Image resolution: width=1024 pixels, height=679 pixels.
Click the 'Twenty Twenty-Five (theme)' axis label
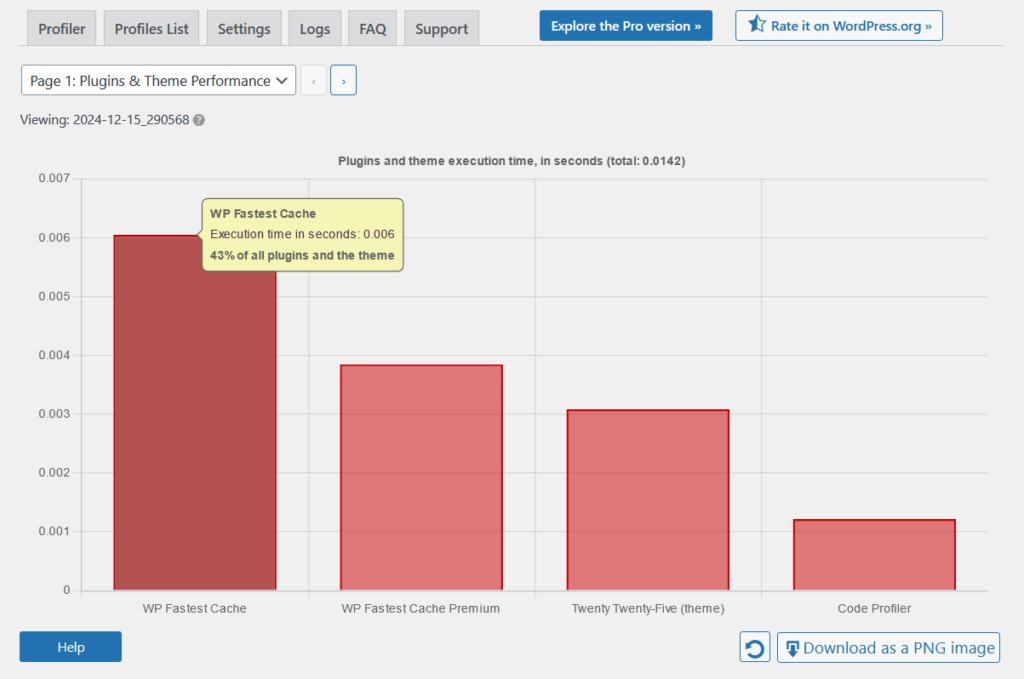(x=648, y=608)
